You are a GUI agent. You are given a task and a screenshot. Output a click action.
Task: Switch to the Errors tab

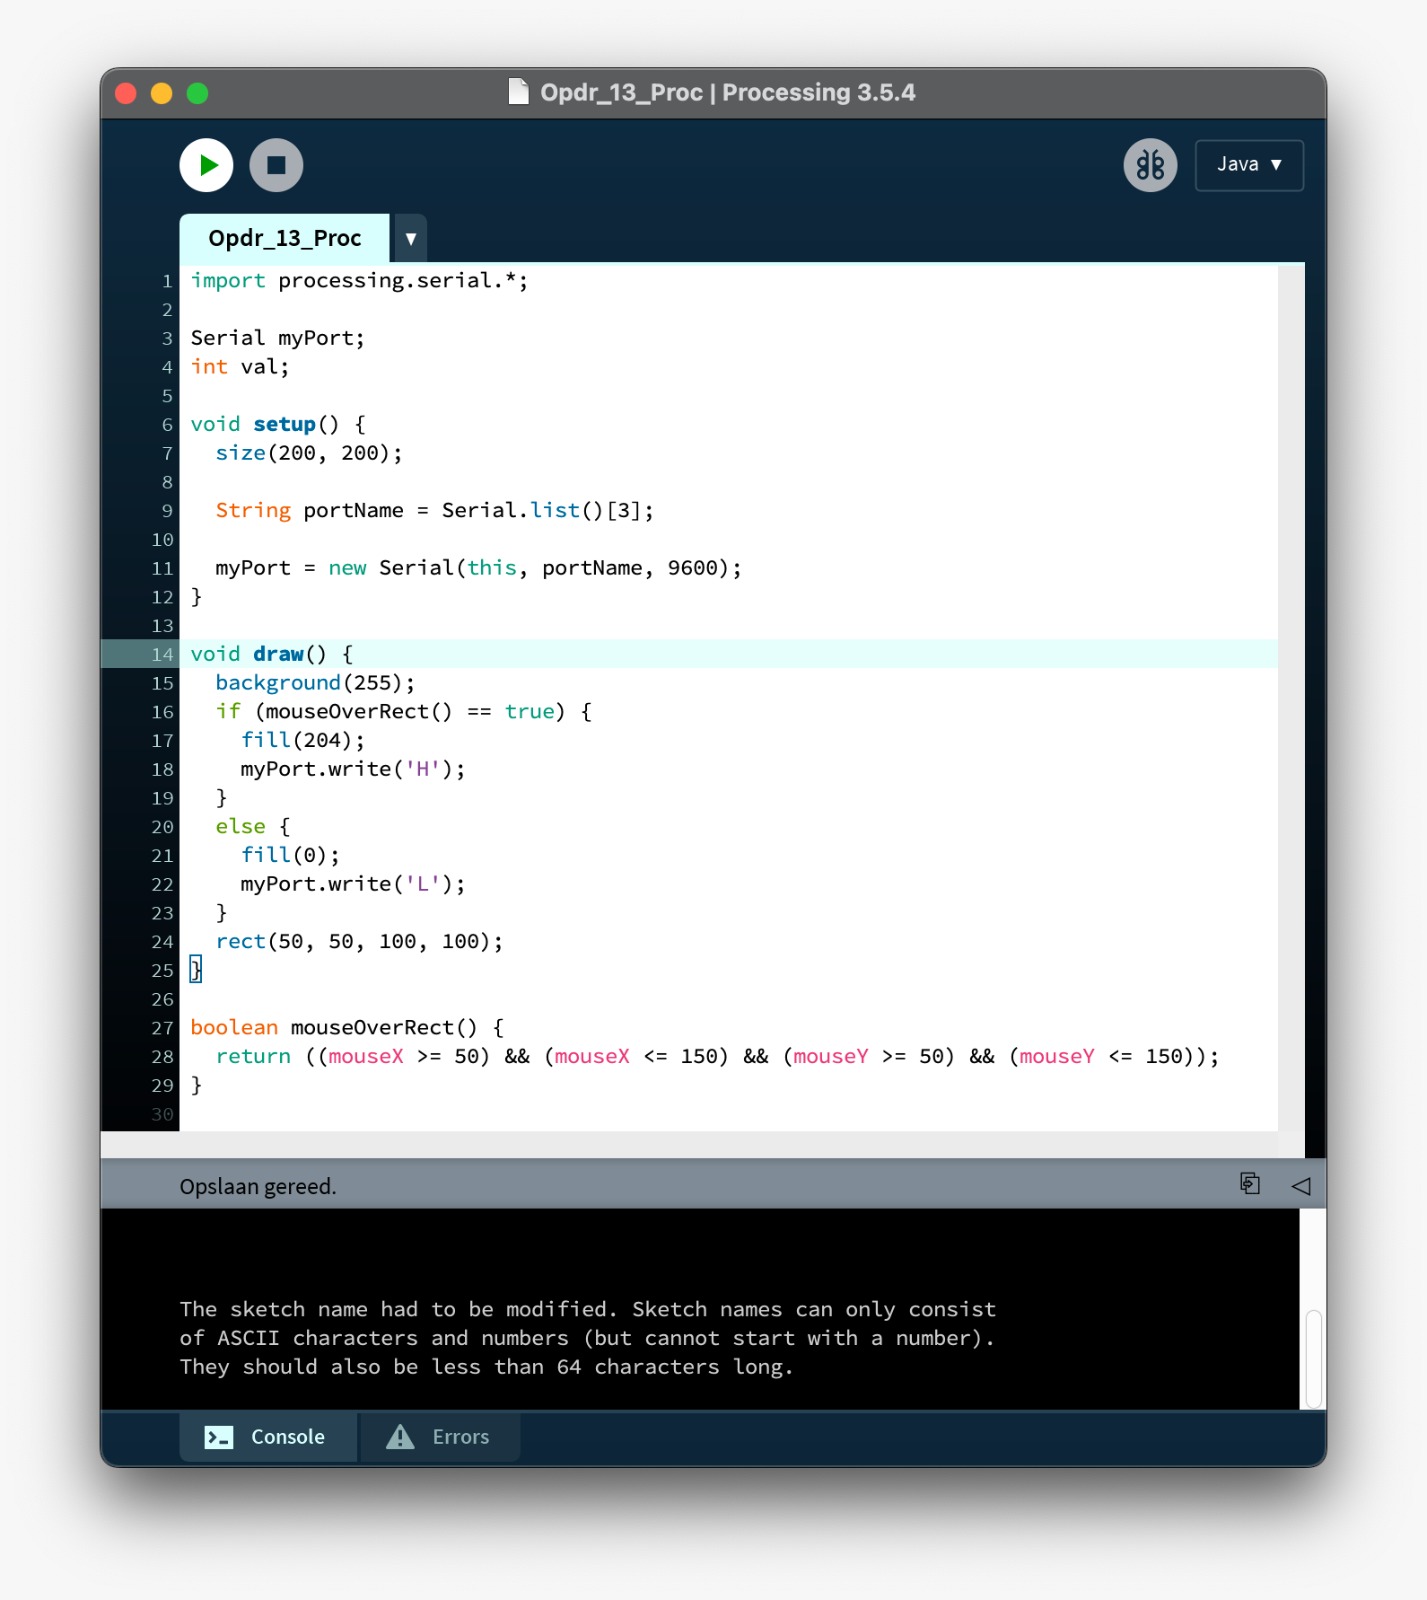tap(440, 1437)
